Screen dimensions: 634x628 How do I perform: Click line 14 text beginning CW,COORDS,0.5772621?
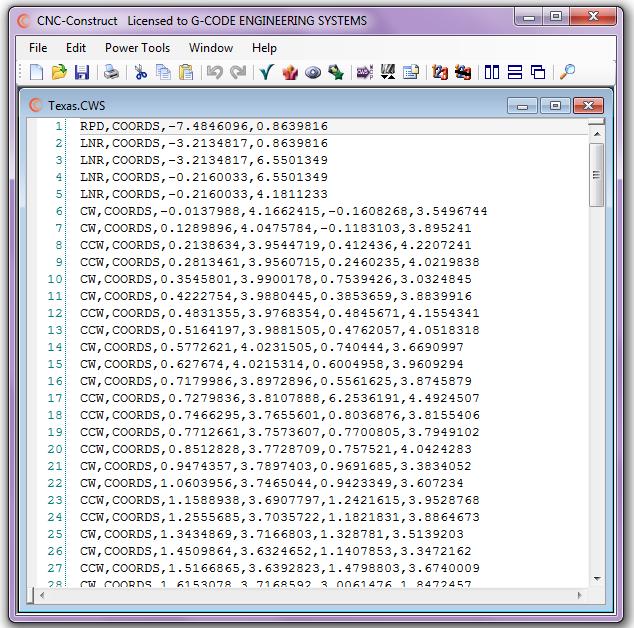[271, 347]
